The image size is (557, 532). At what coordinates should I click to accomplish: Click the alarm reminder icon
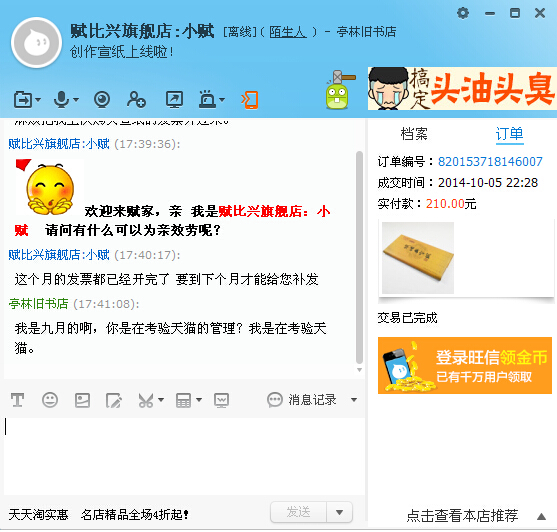(207, 99)
